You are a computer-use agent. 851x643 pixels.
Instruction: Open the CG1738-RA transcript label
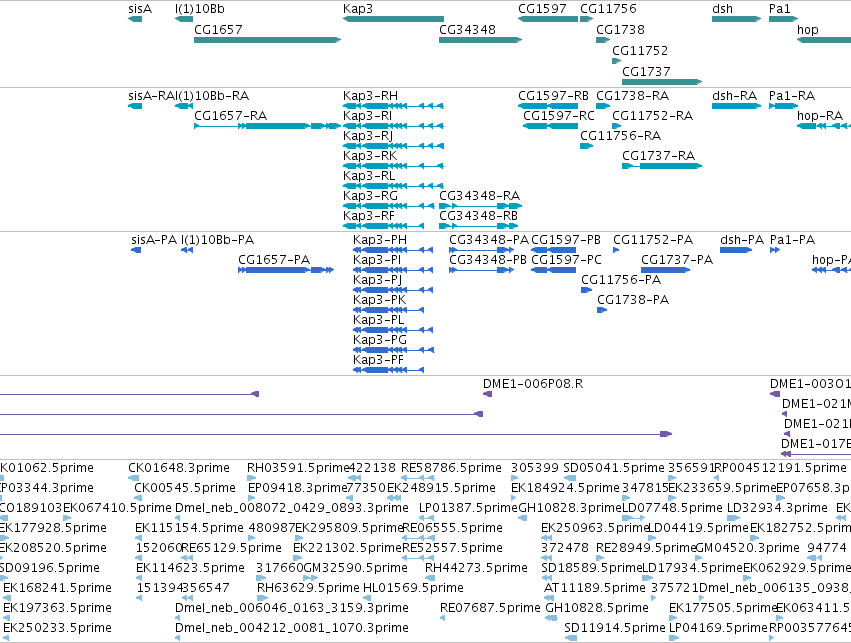pos(632,96)
